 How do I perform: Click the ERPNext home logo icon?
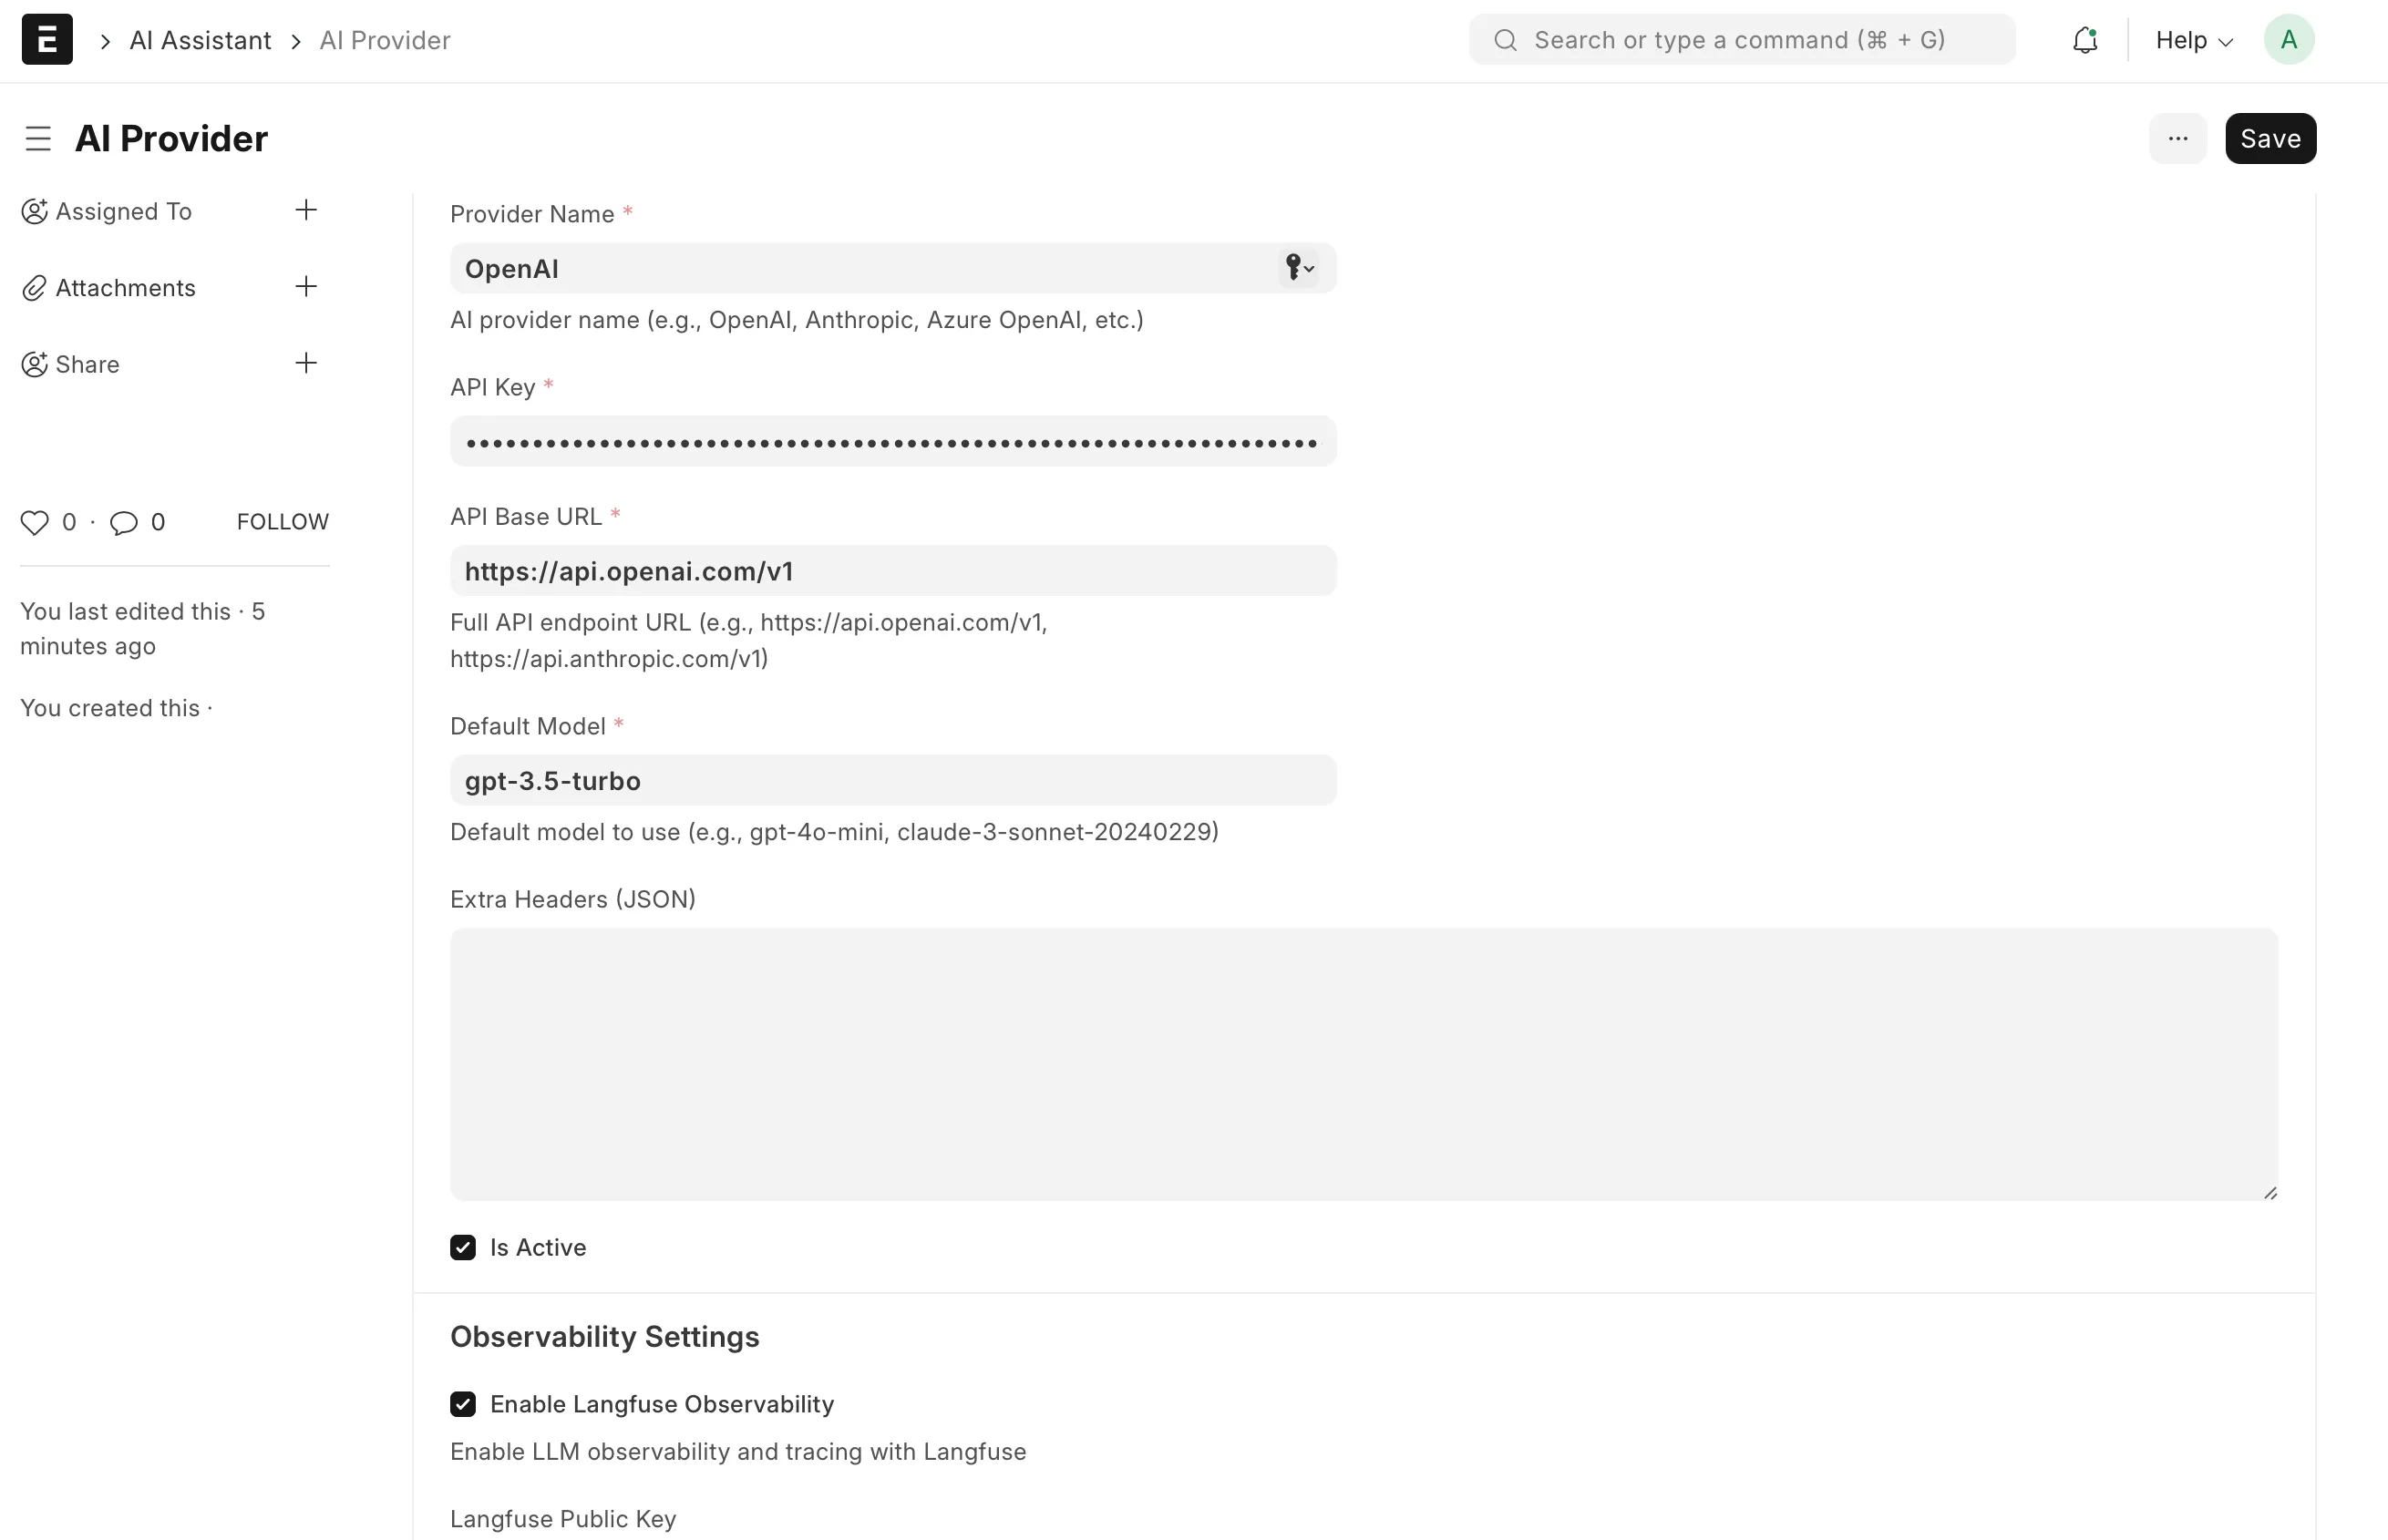click(47, 40)
